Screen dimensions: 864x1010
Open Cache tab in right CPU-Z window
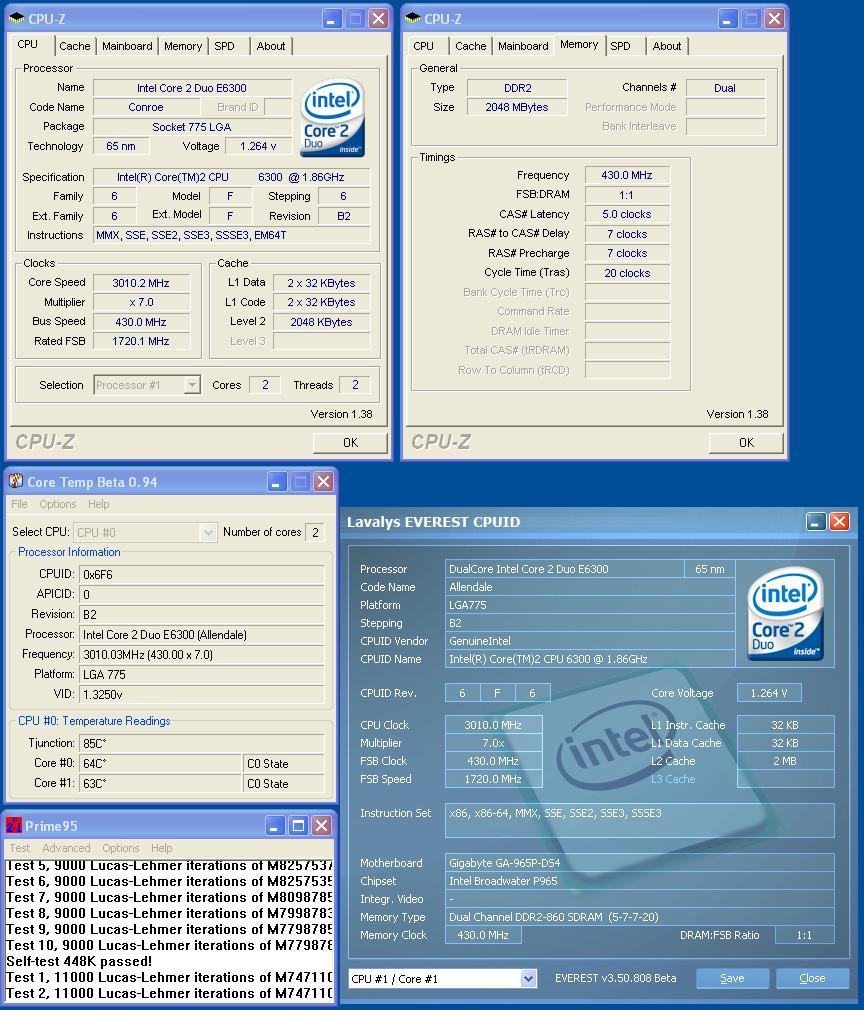point(470,46)
